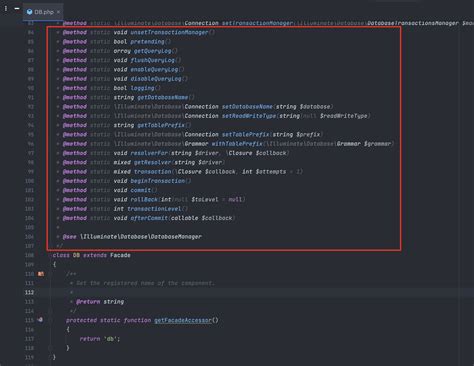Open the tab options three-dots menu

click(6, 8)
